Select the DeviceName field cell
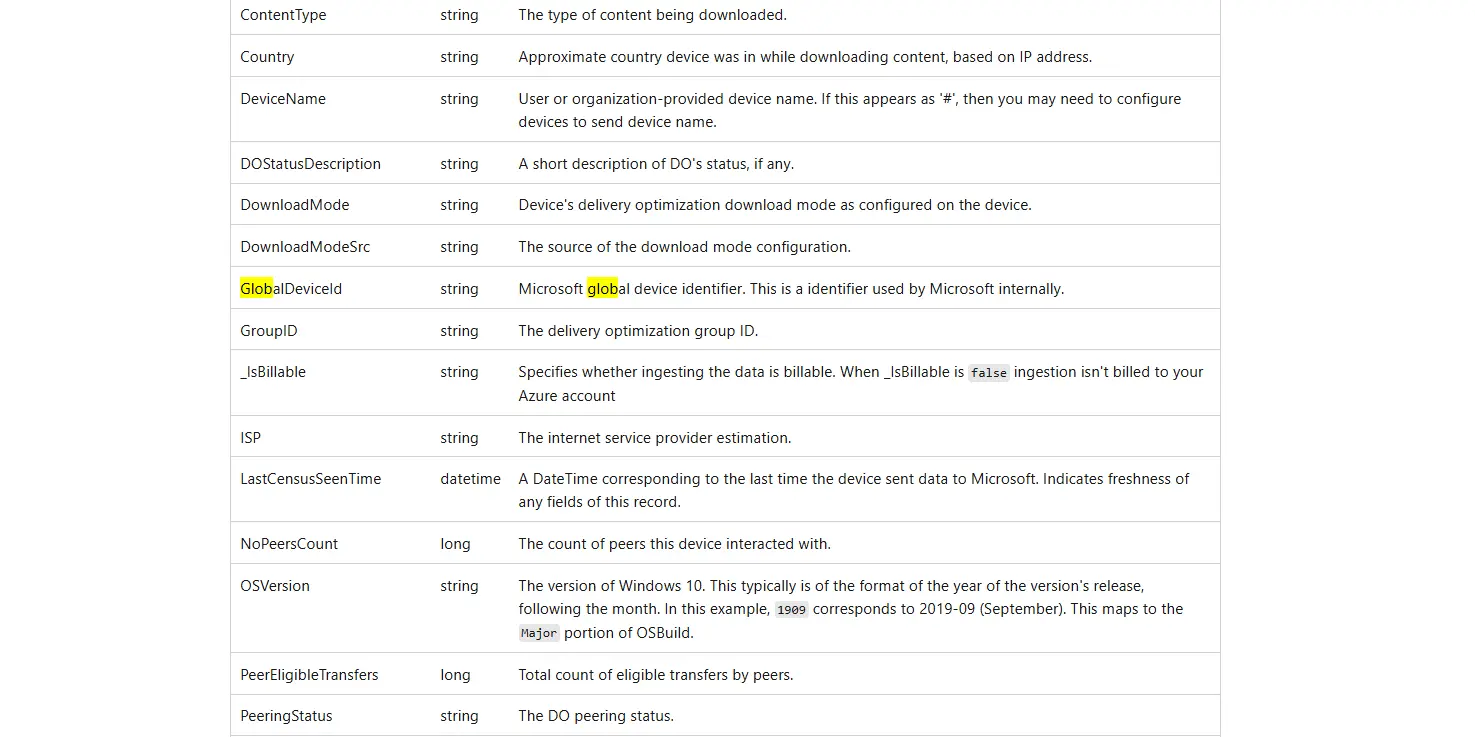The height and width of the screenshot is (737, 1475). point(283,99)
